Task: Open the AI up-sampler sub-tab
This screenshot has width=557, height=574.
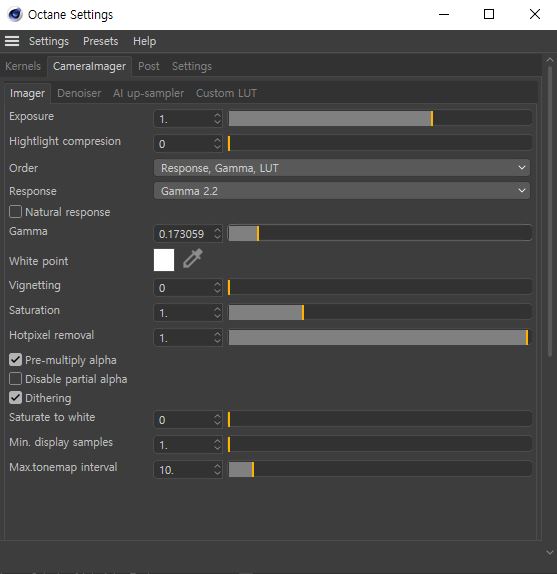Action: point(148,93)
